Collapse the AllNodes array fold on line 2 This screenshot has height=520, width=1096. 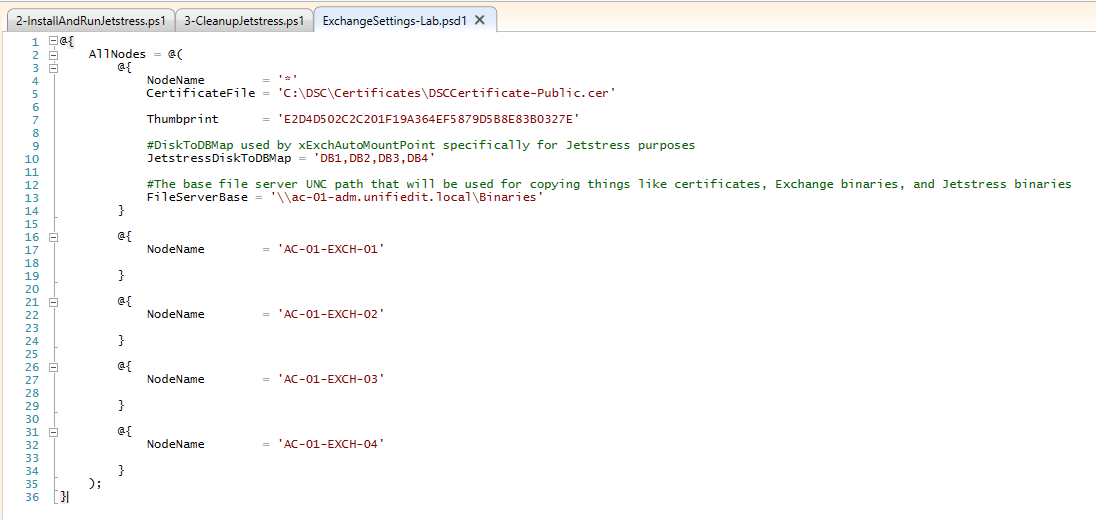[x=52, y=54]
